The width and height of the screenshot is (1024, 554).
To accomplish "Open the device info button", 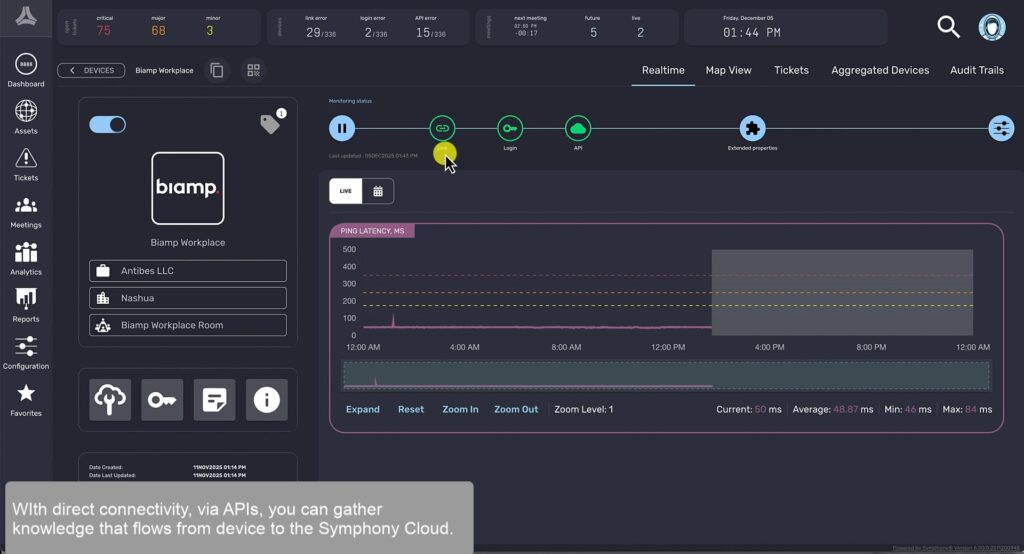I will tap(266, 400).
